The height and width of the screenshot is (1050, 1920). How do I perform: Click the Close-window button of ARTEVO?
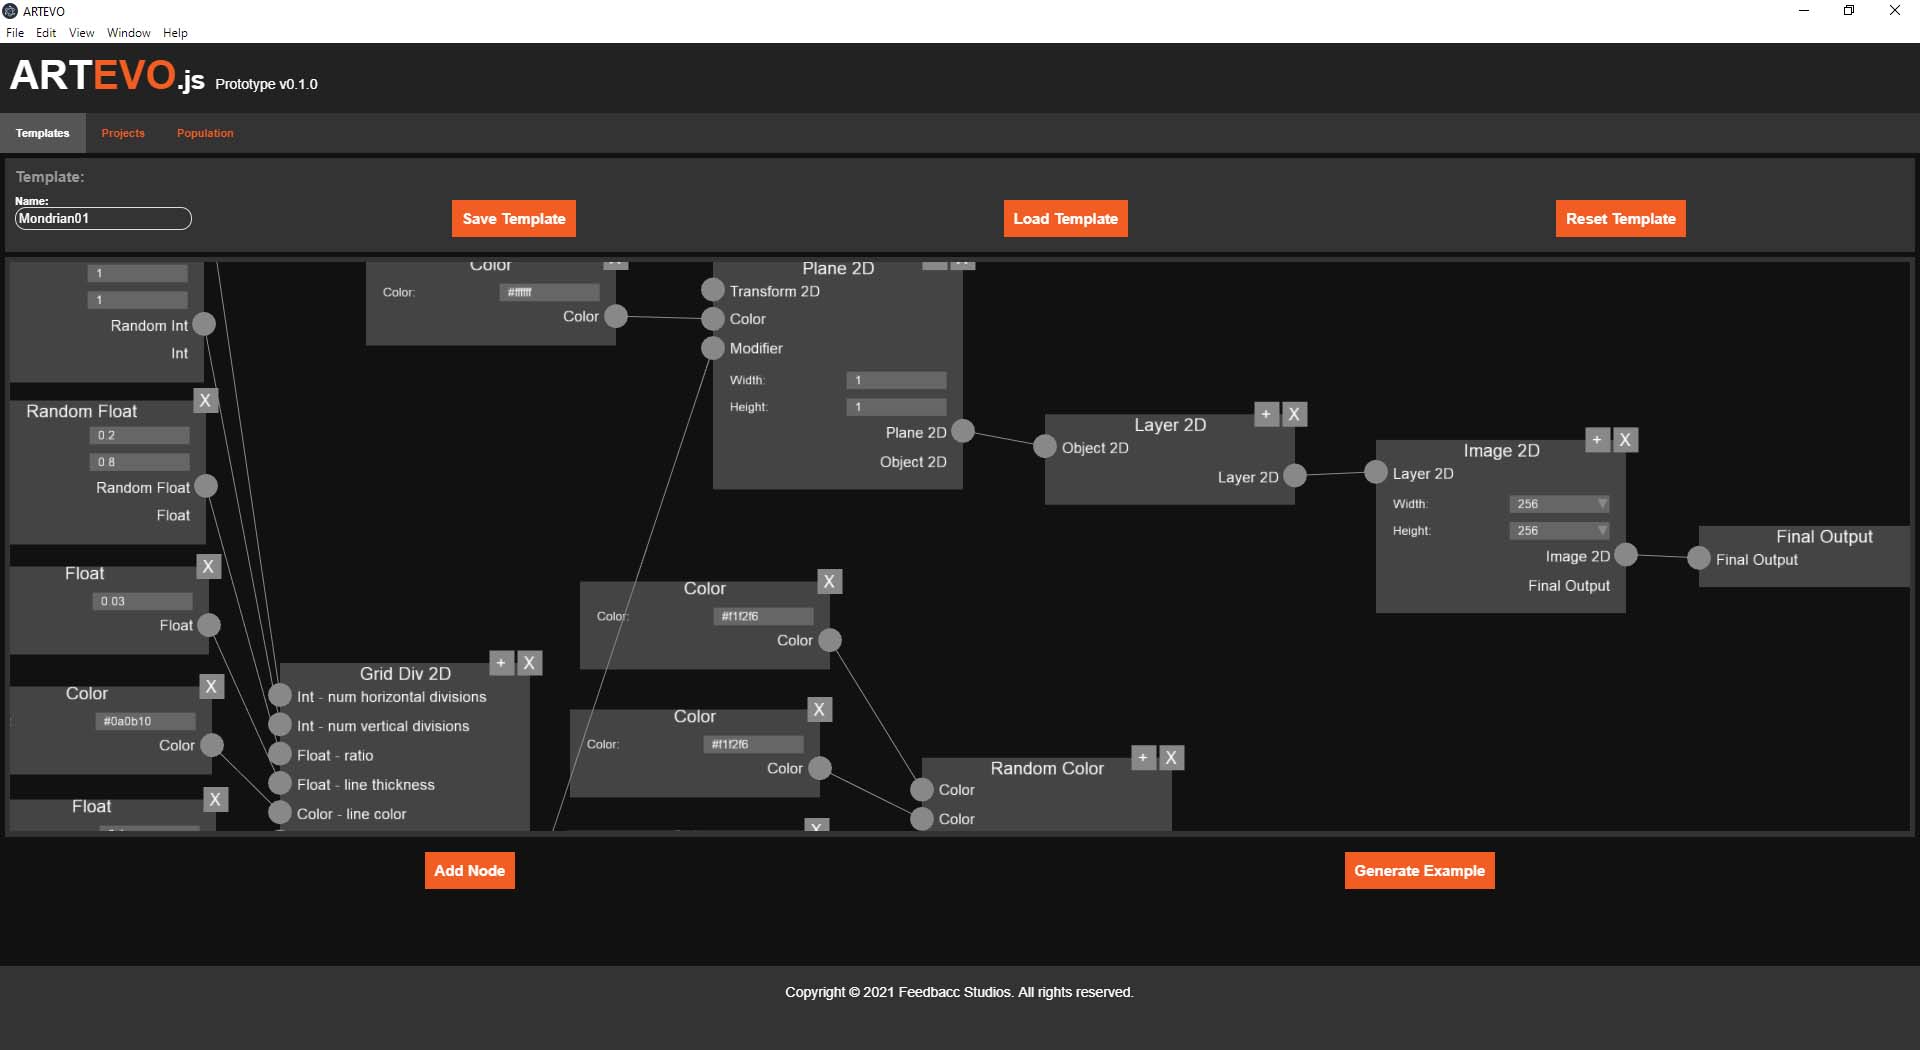(1895, 10)
